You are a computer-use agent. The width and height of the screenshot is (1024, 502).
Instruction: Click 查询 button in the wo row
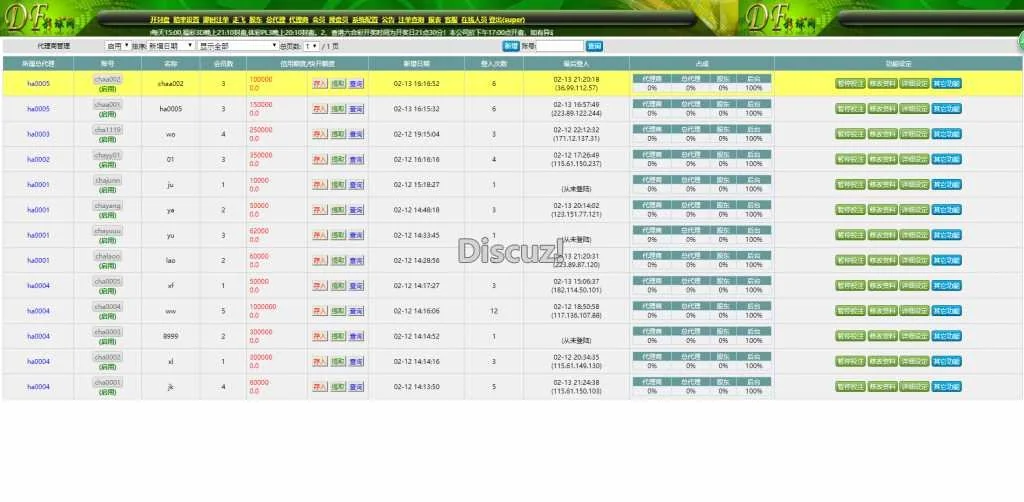[x=356, y=134]
